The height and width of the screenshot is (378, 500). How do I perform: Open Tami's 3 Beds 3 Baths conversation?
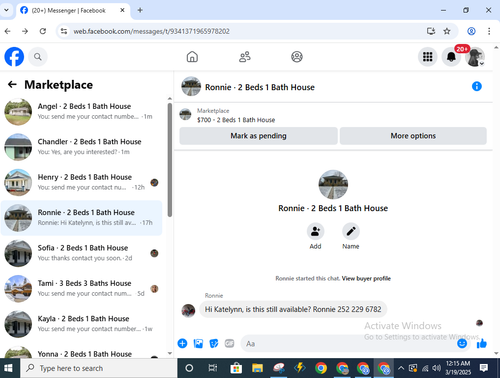(x=81, y=288)
